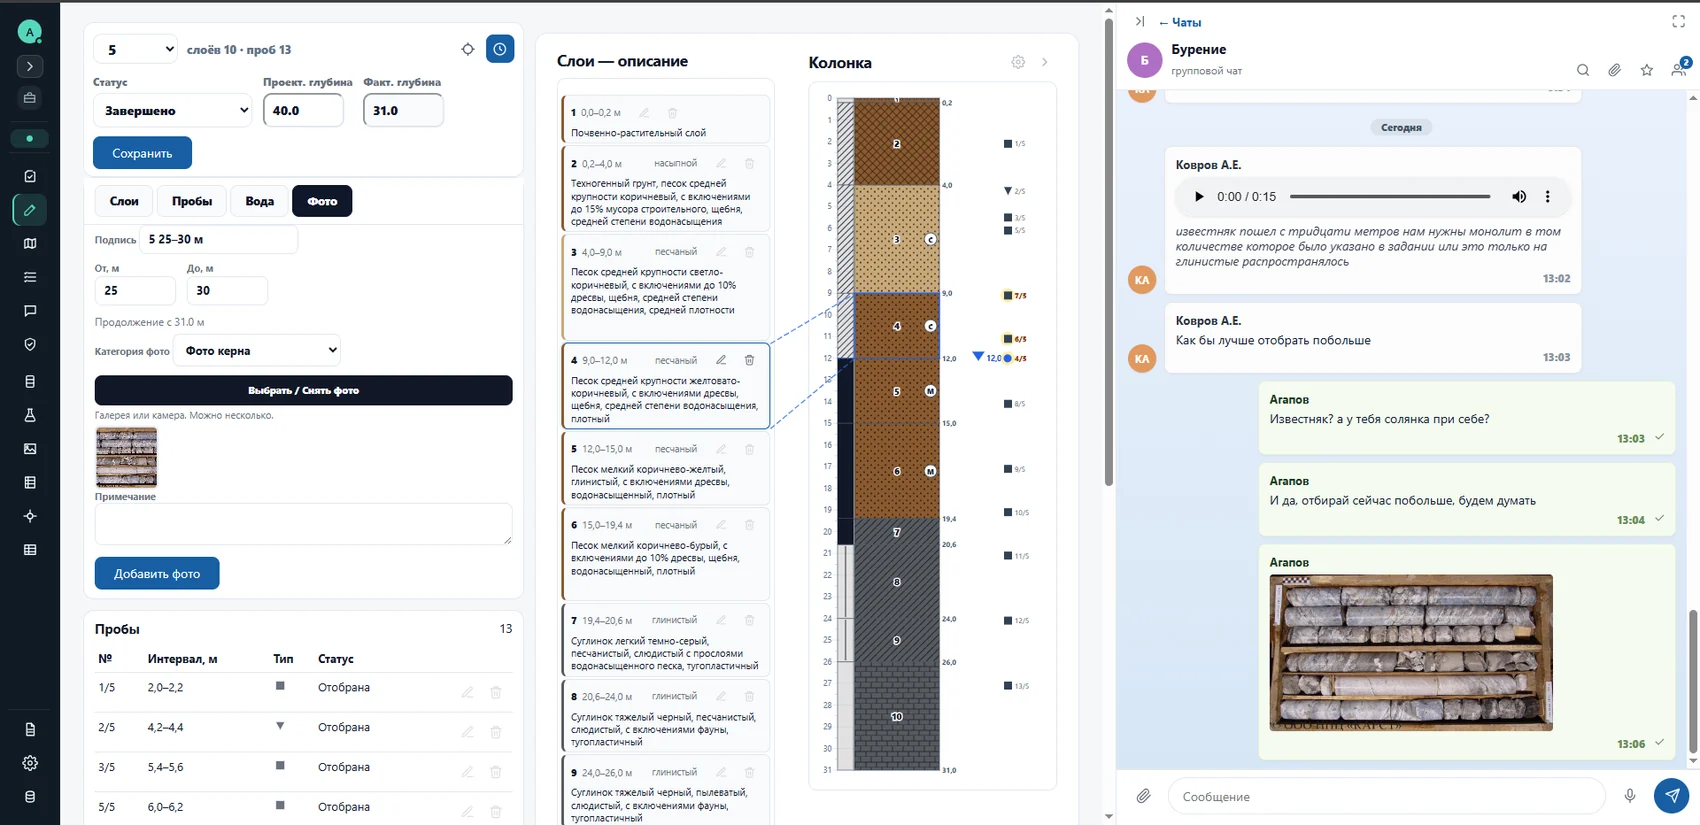Click the chevron next to Колонка settings

pos(1045,62)
